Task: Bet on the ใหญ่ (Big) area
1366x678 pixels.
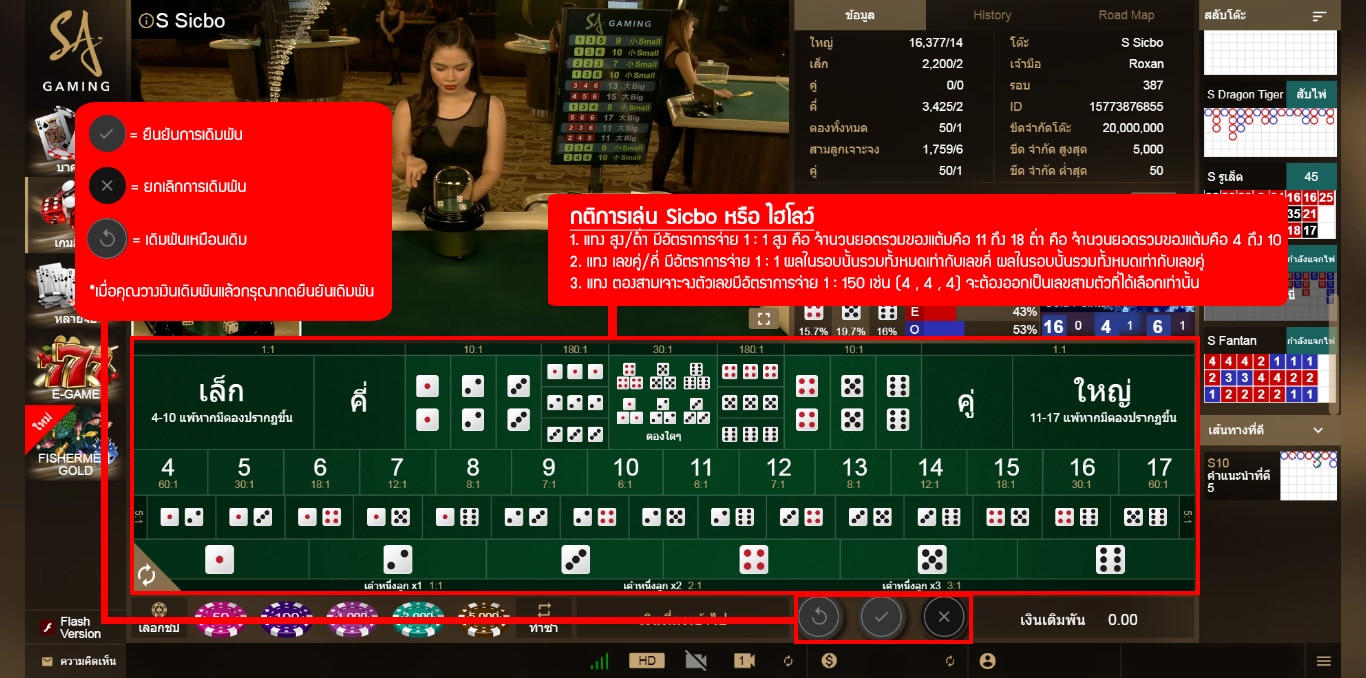Action: tap(1102, 396)
